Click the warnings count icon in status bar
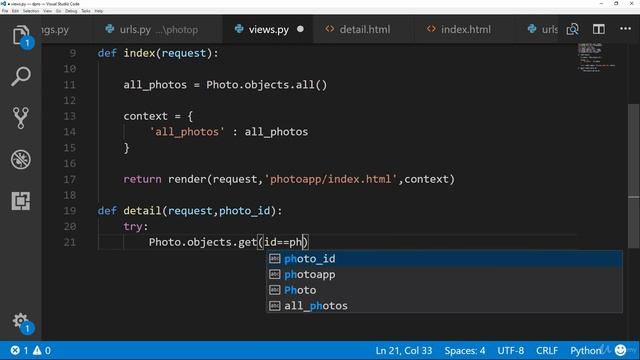 click(37, 350)
